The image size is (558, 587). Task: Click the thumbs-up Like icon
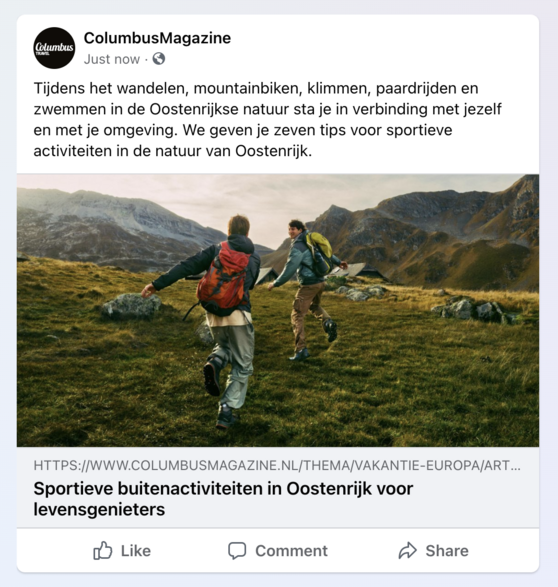tap(103, 550)
